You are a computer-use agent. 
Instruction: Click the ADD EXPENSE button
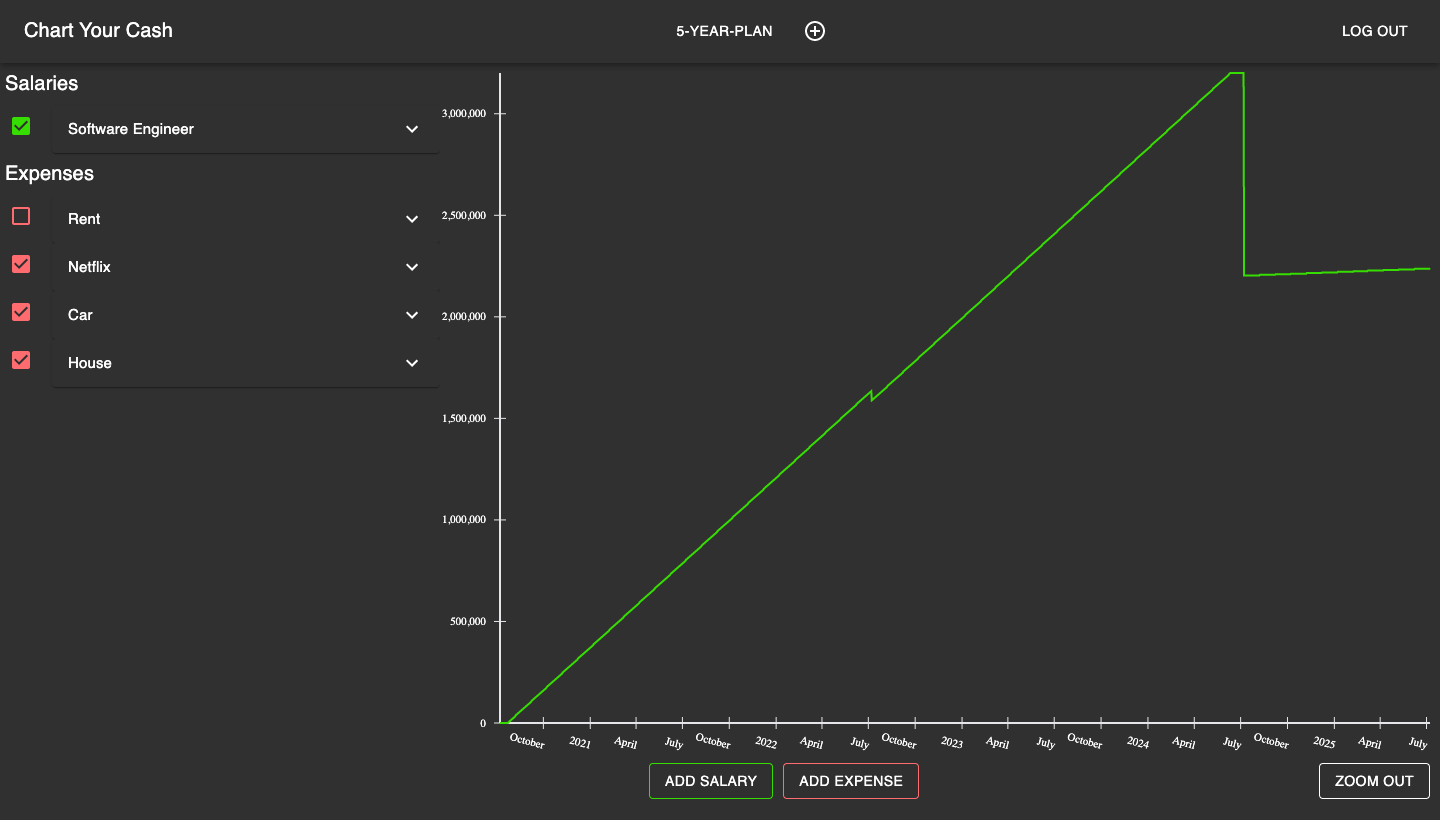click(850, 781)
